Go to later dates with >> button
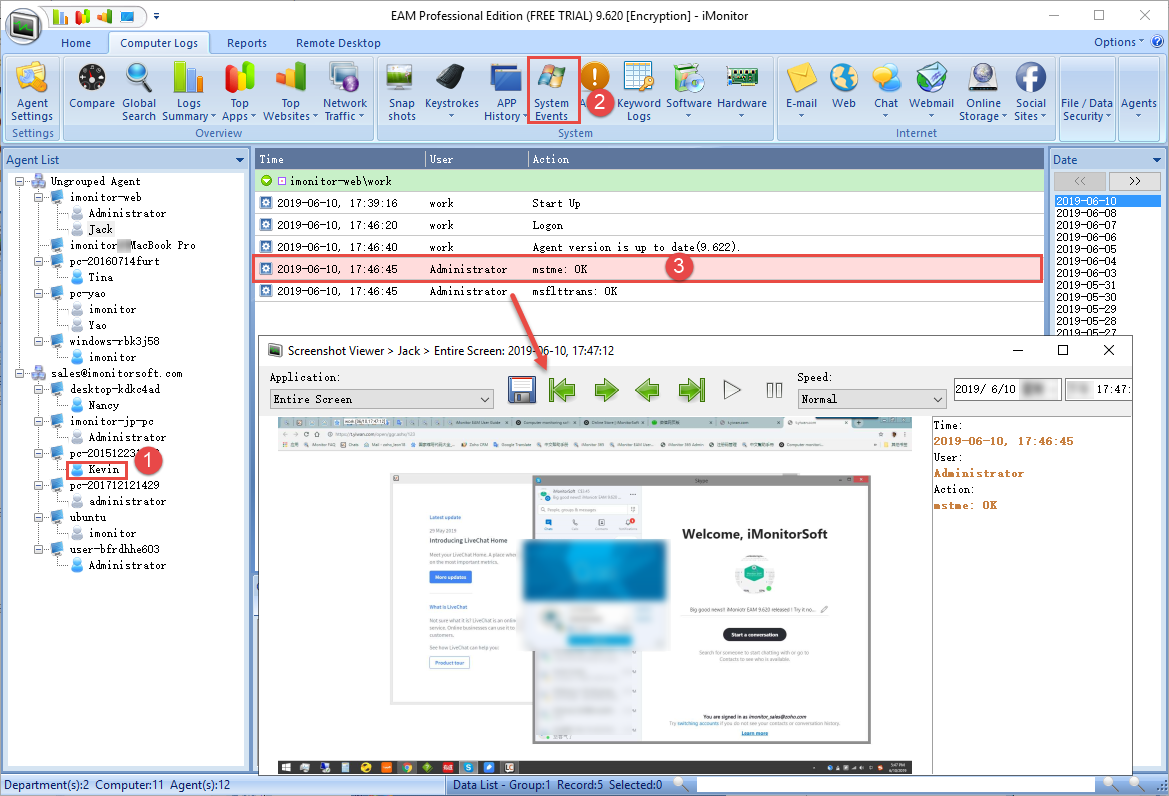Image resolution: width=1169 pixels, height=796 pixels. [x=1135, y=181]
